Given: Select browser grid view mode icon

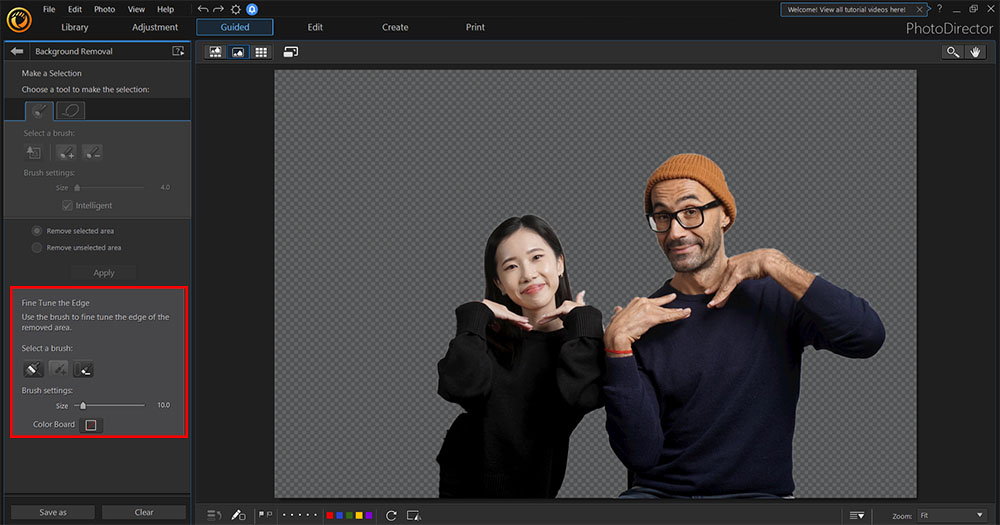Looking at the screenshot, I should [261, 52].
